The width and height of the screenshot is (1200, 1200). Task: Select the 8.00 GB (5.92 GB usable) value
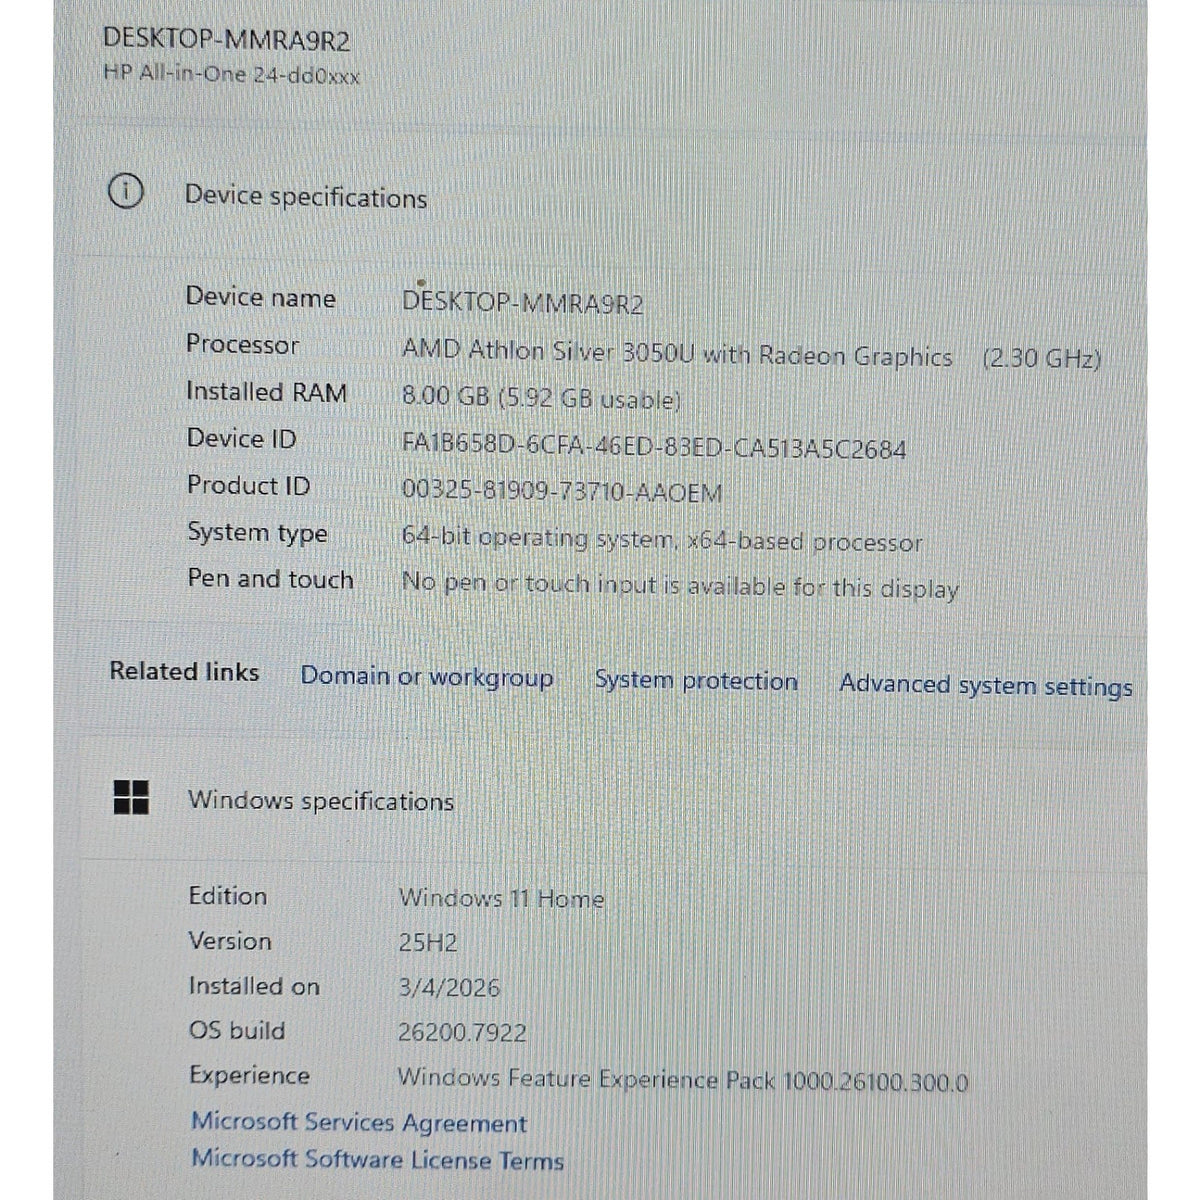coord(541,398)
